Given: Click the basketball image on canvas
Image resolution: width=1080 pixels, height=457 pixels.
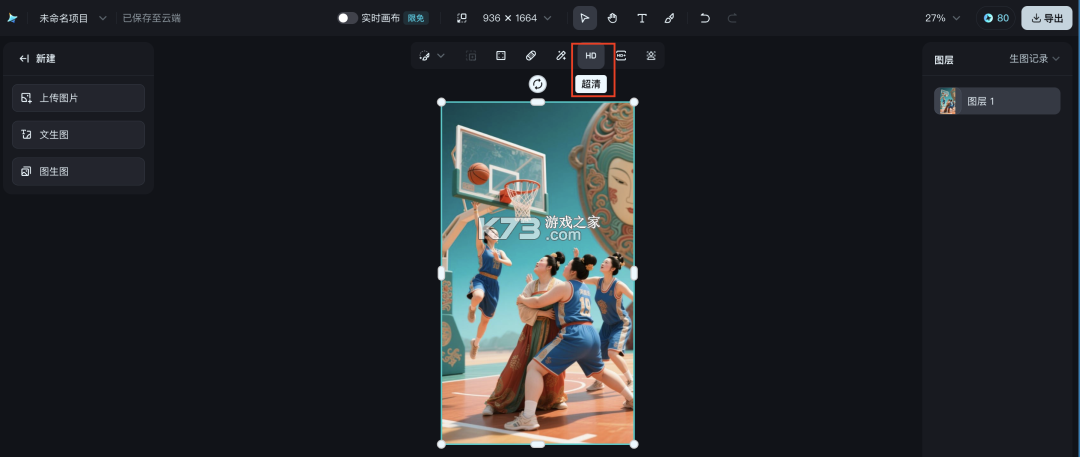Looking at the screenshot, I should click(x=537, y=273).
